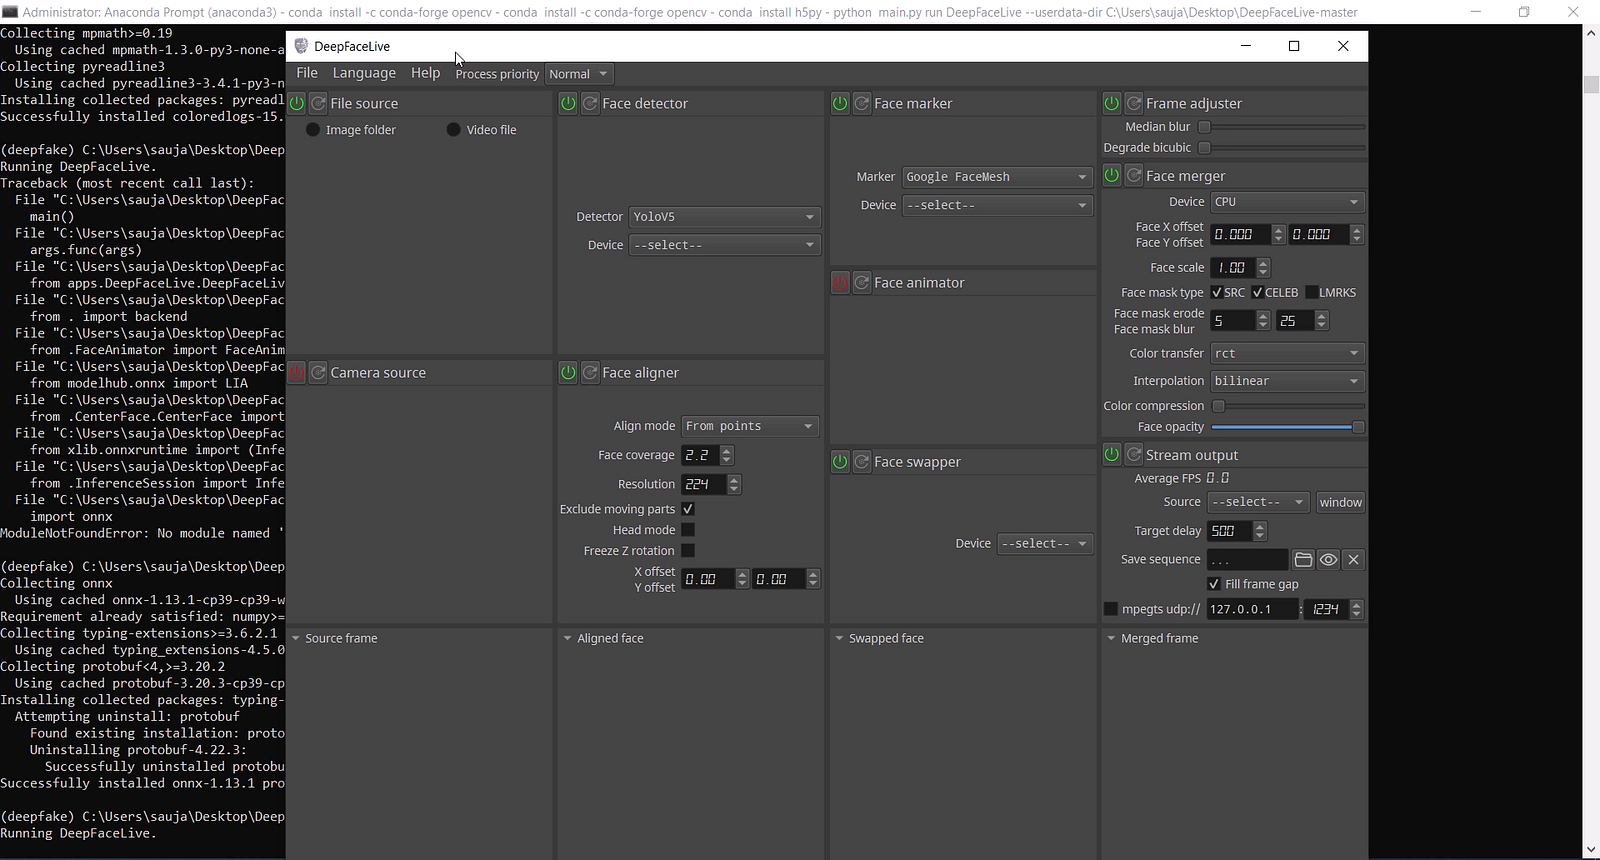Click the Target delay 500 field
The width and height of the screenshot is (1600, 860).
click(x=1229, y=531)
